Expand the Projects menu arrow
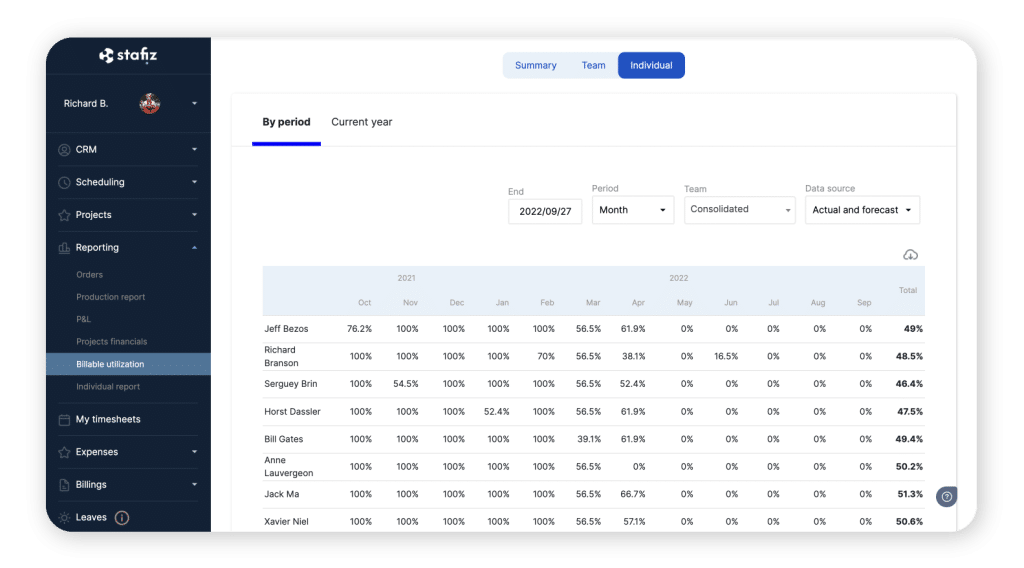Screen dimensions: 1024x568 coord(194,215)
